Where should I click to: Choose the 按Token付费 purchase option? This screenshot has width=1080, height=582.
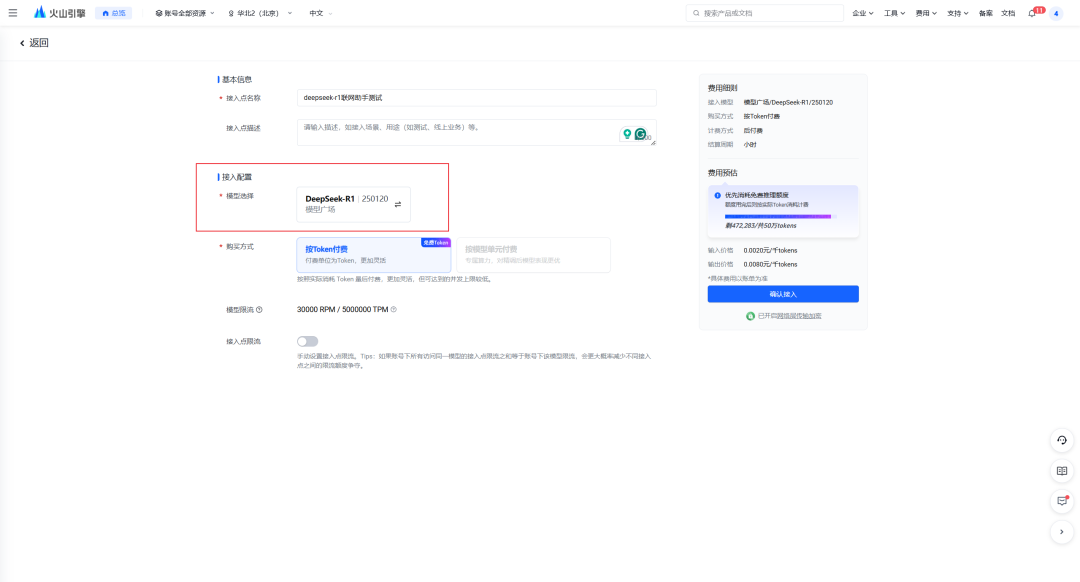373,254
